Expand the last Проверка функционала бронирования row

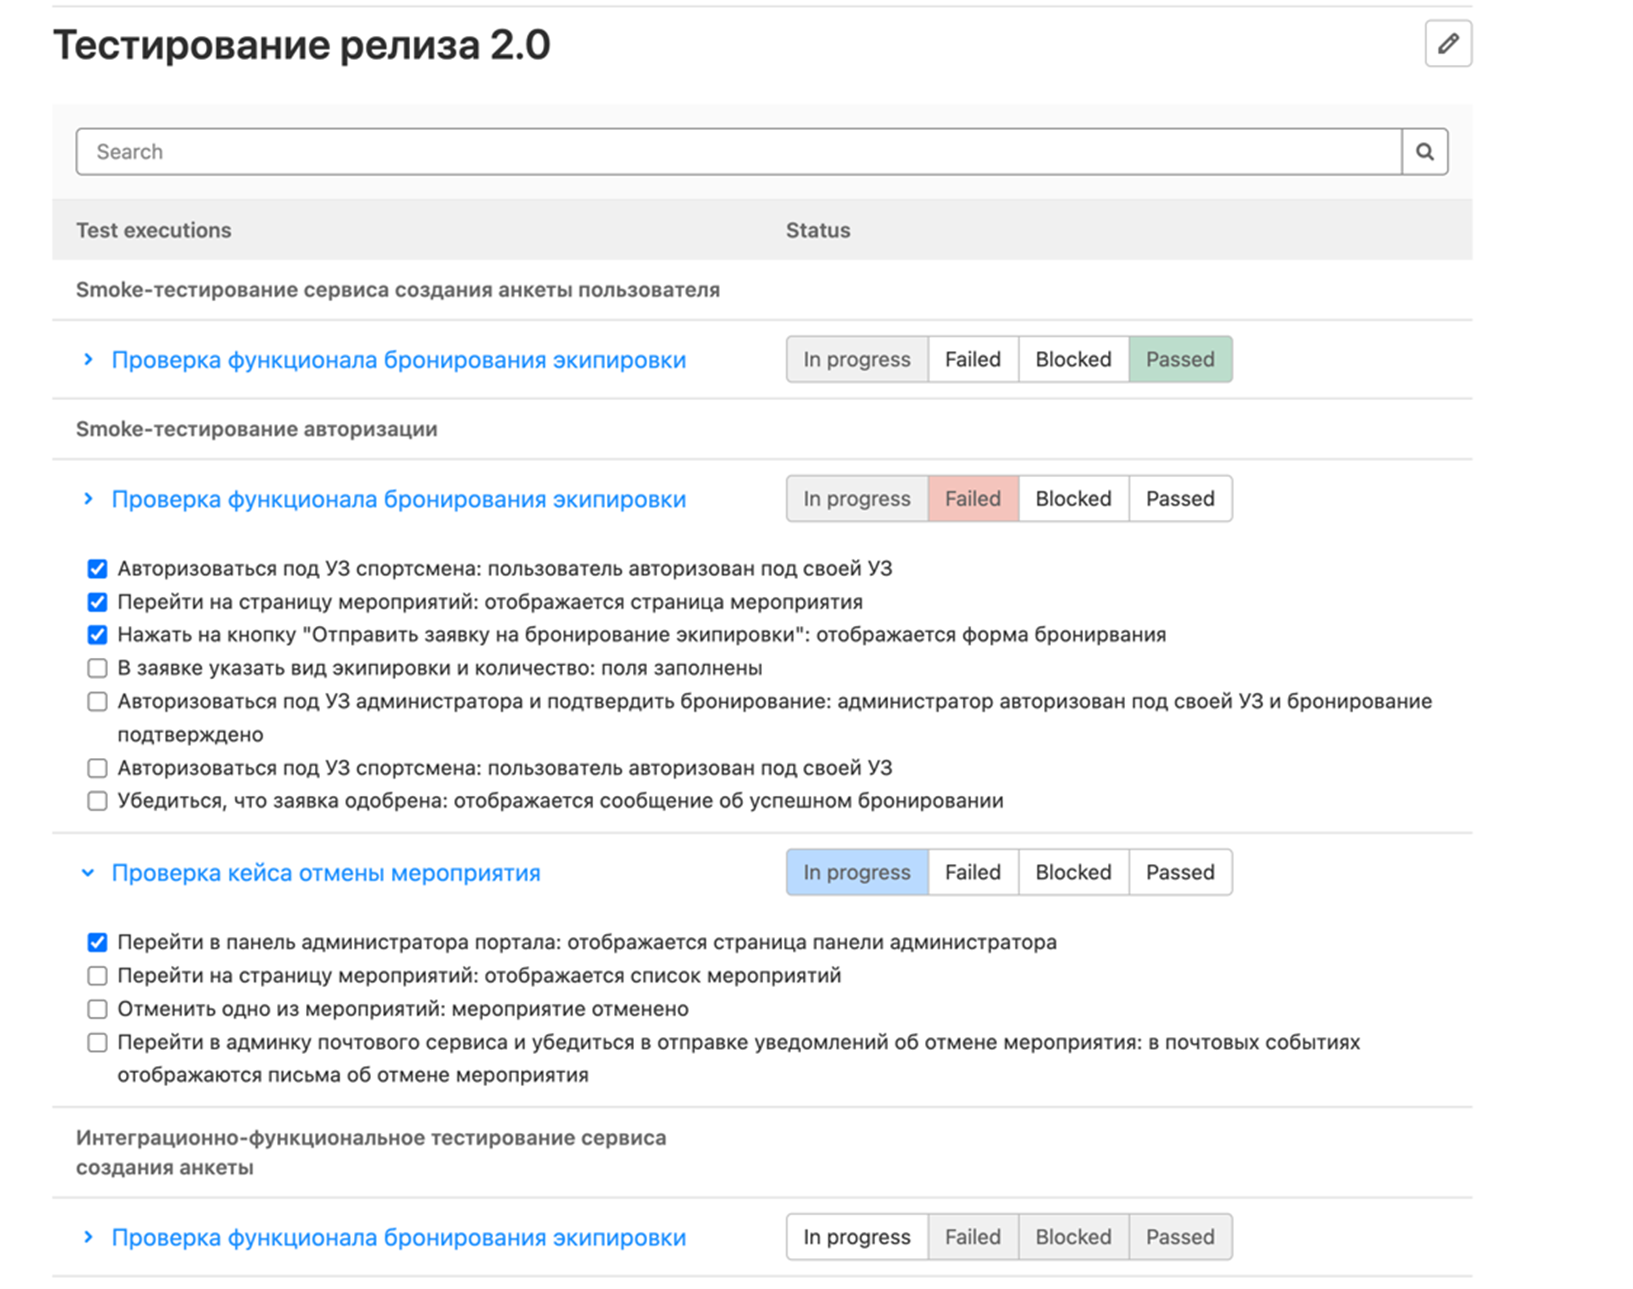pos(88,1237)
